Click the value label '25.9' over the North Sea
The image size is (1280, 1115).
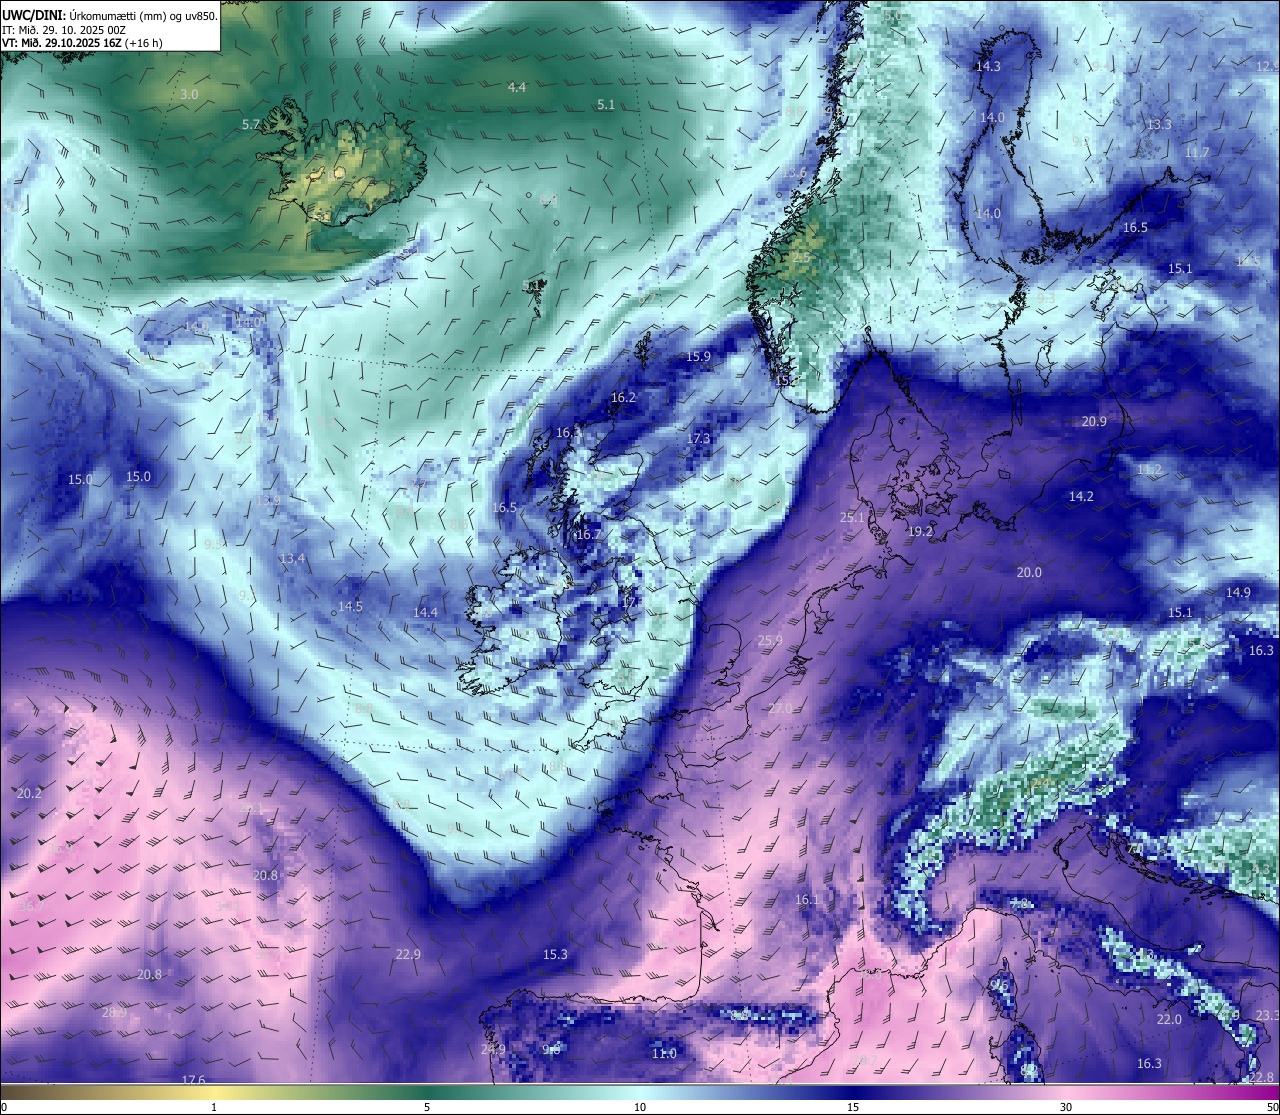pyautogui.click(x=770, y=641)
